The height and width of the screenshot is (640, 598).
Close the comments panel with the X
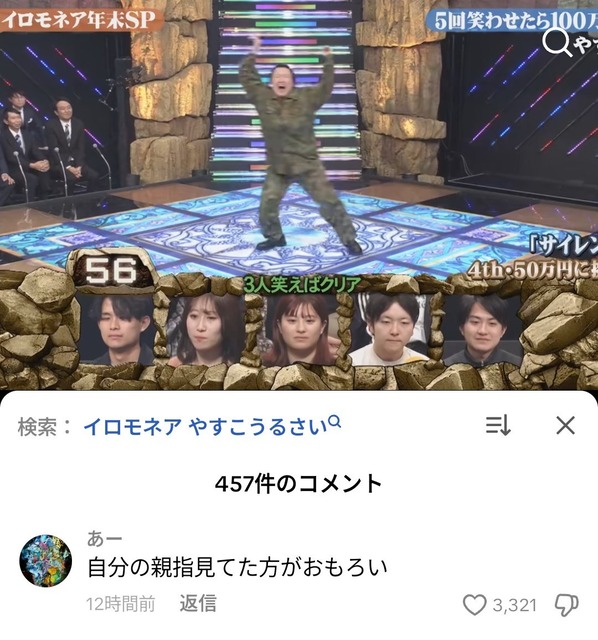coord(566,425)
